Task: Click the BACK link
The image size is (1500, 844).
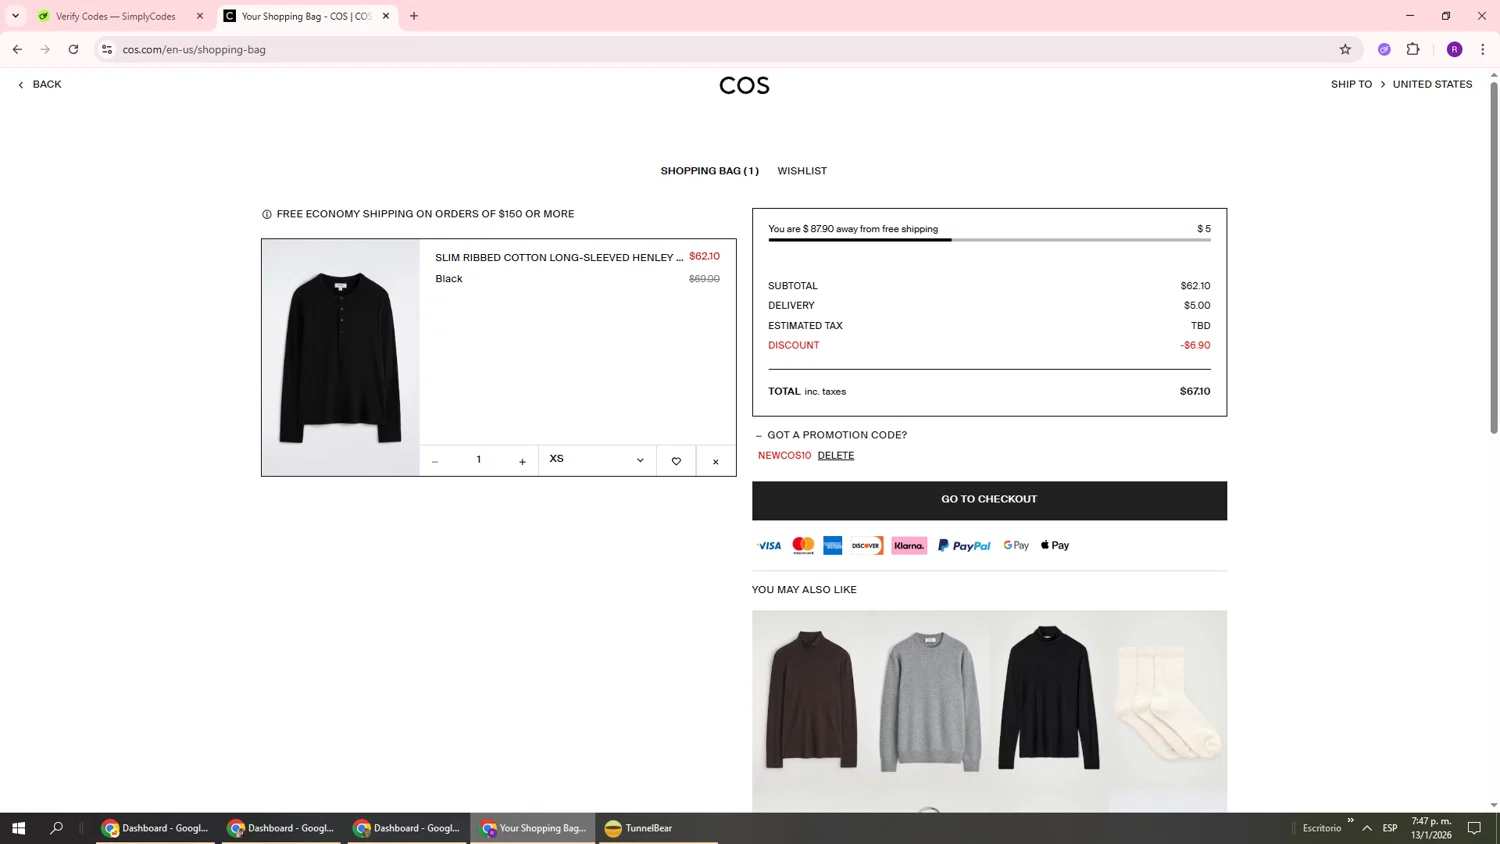Action: [40, 84]
